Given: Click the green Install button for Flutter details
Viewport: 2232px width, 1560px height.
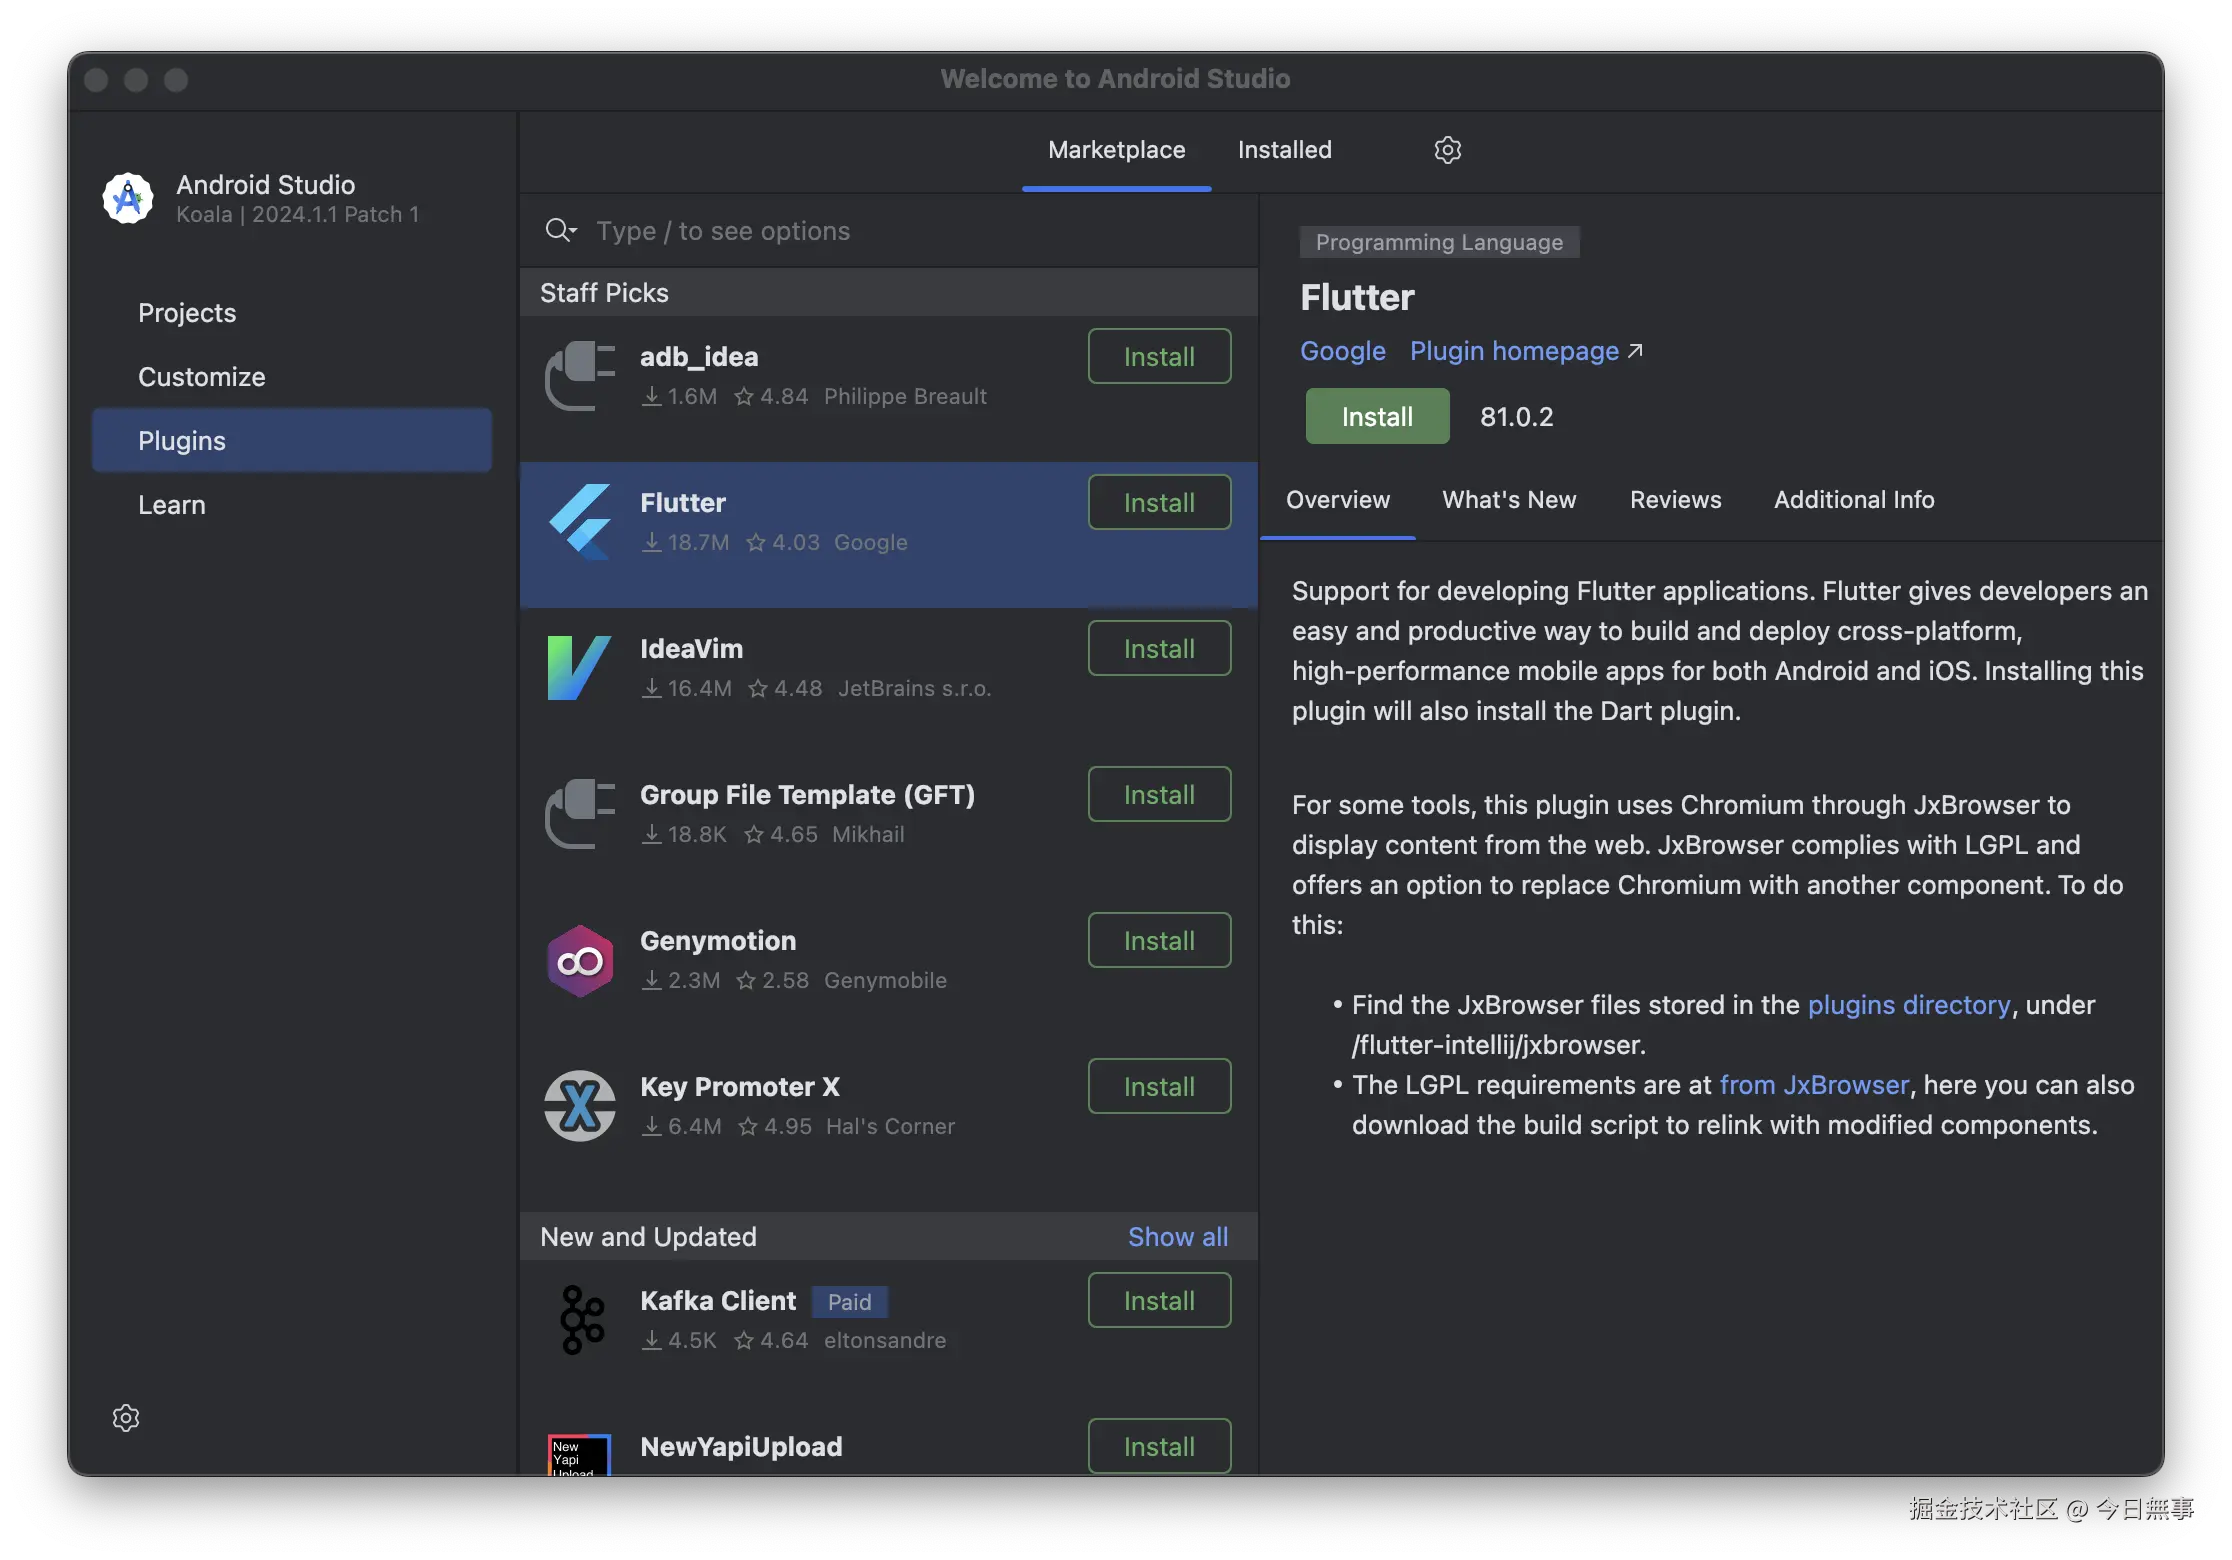Looking at the screenshot, I should pos(1376,417).
